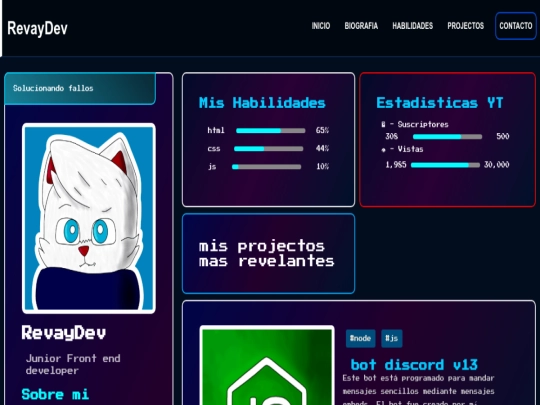Screen dimensions: 540x405
Task: Open the INICIO nav link
Action: 321,26
